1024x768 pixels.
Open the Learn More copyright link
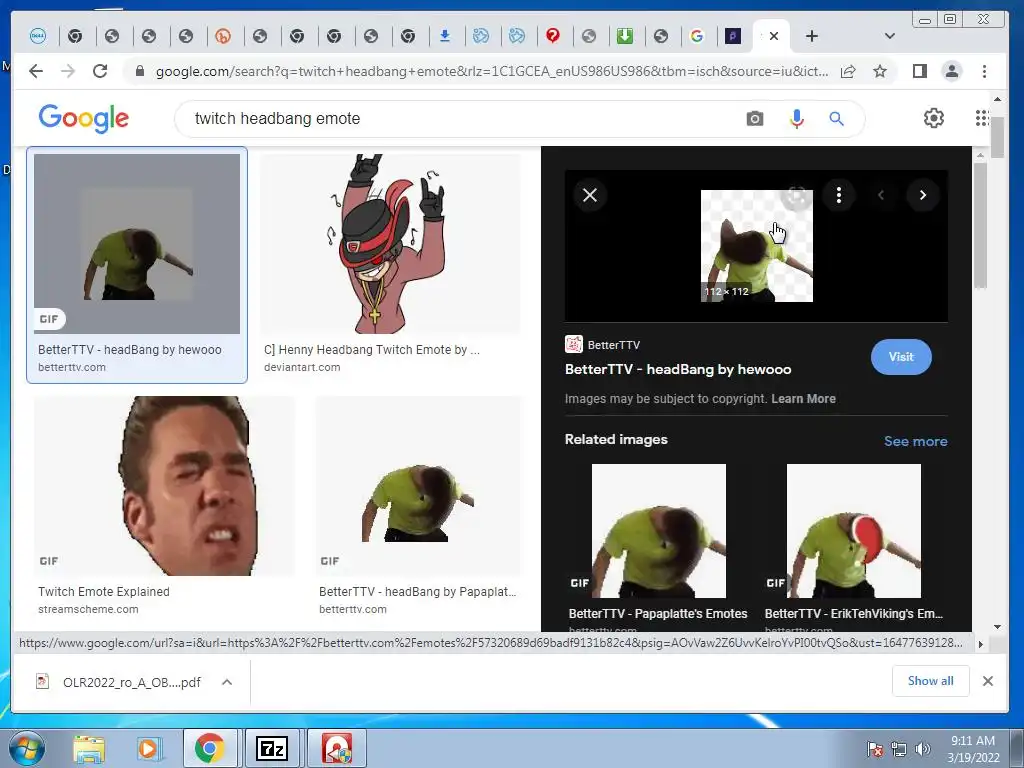point(803,398)
